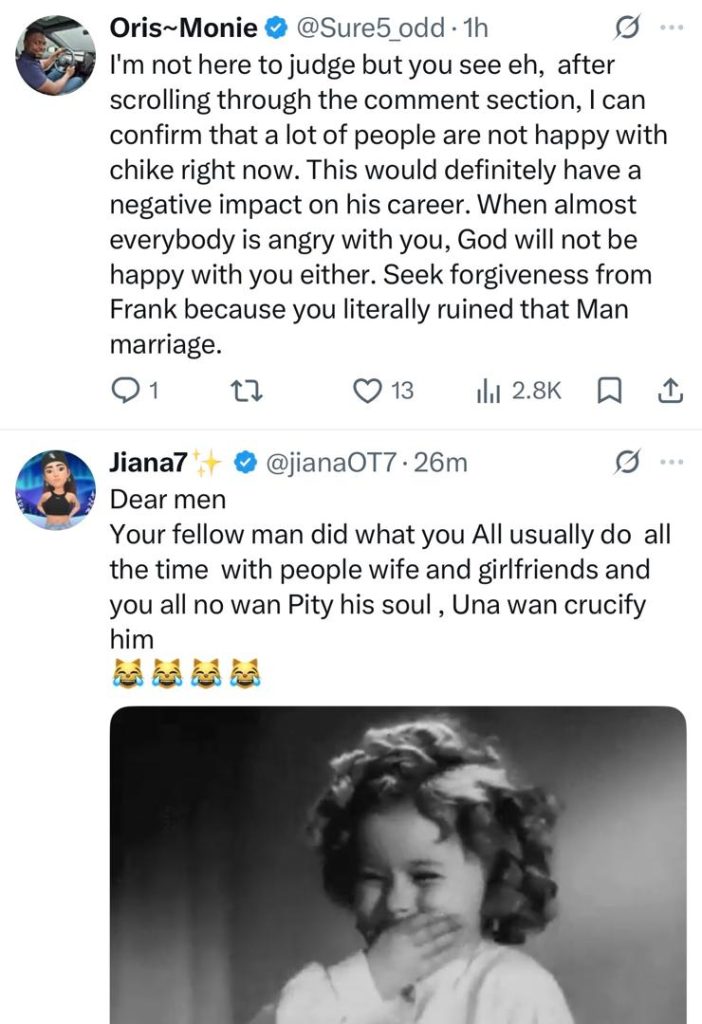Screen dimensions: 702x1024
Task: Open Jiana7 avatar profile picture
Action: (x=56, y=489)
